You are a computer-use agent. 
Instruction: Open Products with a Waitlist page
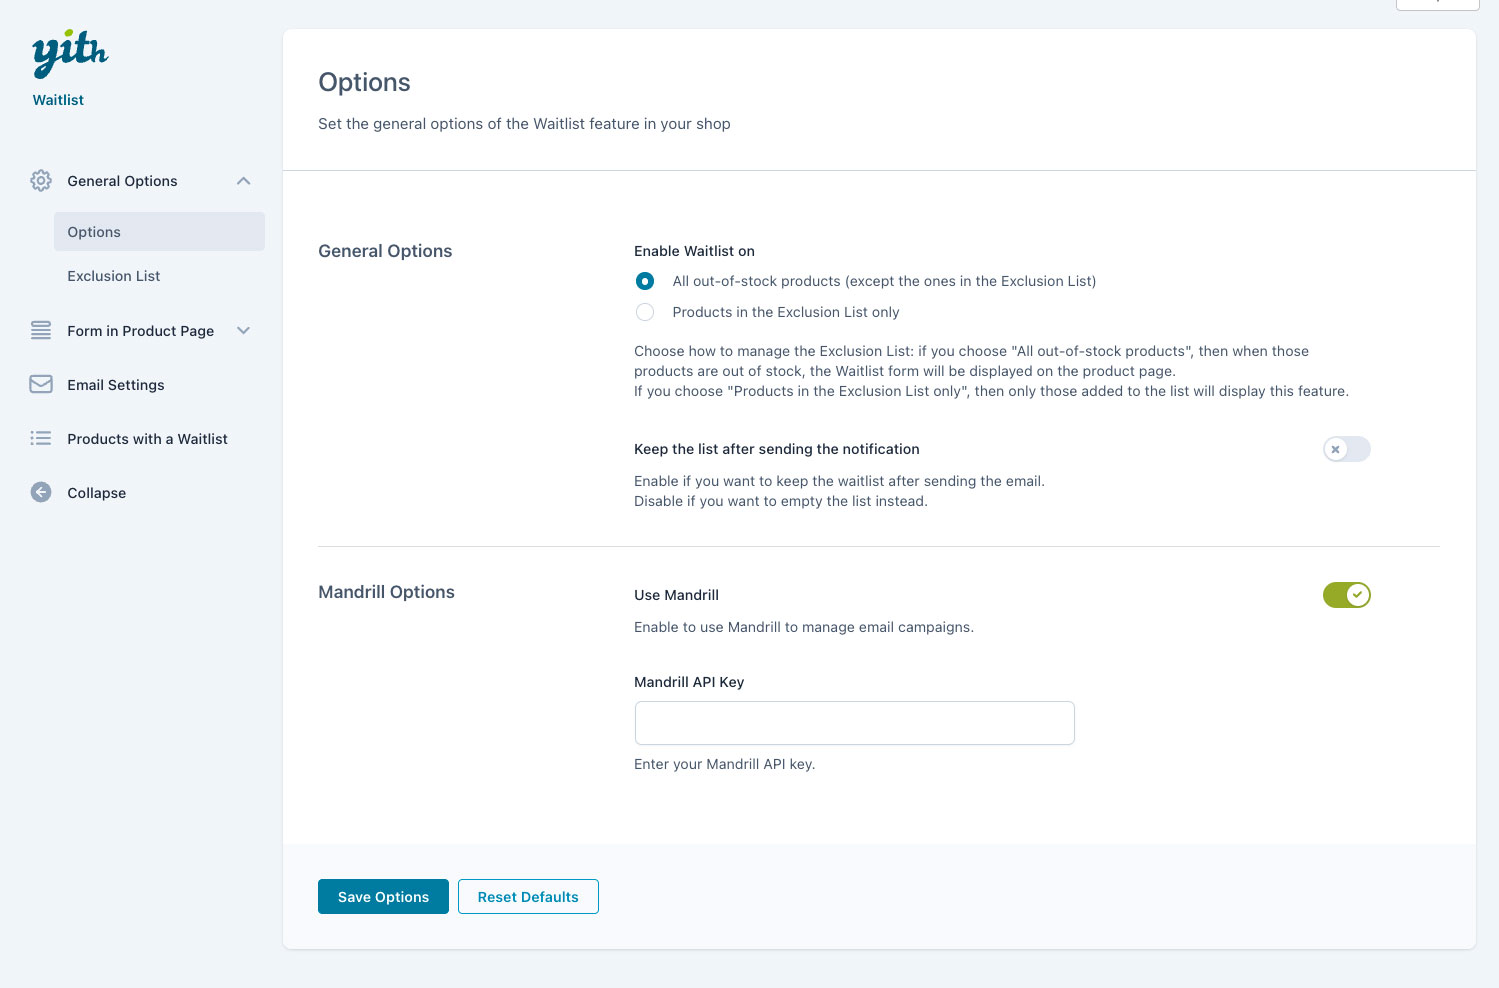[147, 439]
